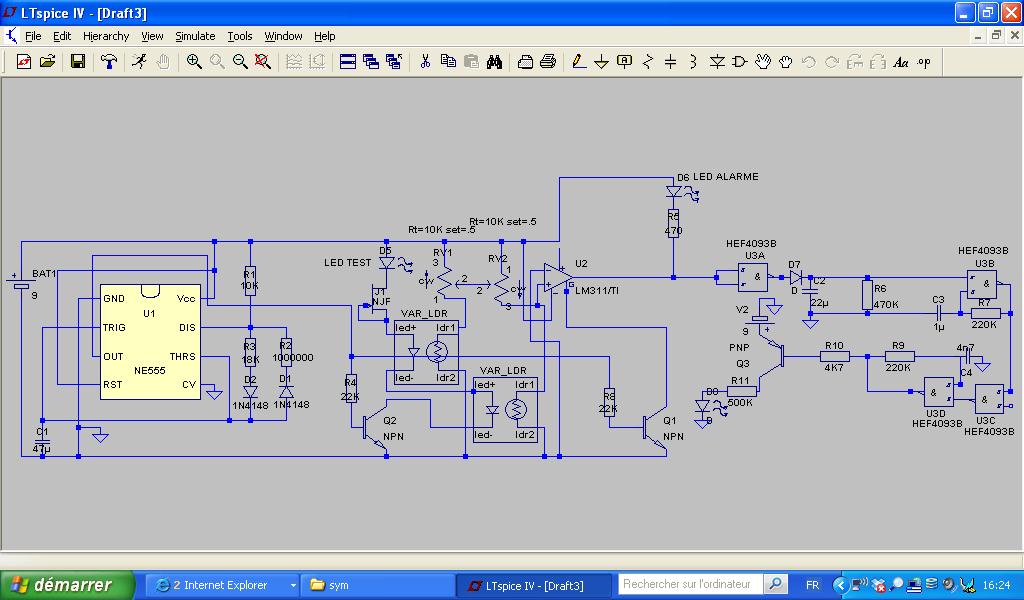Select the NE555 U1 component
This screenshot has height=600, width=1024.
coord(150,341)
